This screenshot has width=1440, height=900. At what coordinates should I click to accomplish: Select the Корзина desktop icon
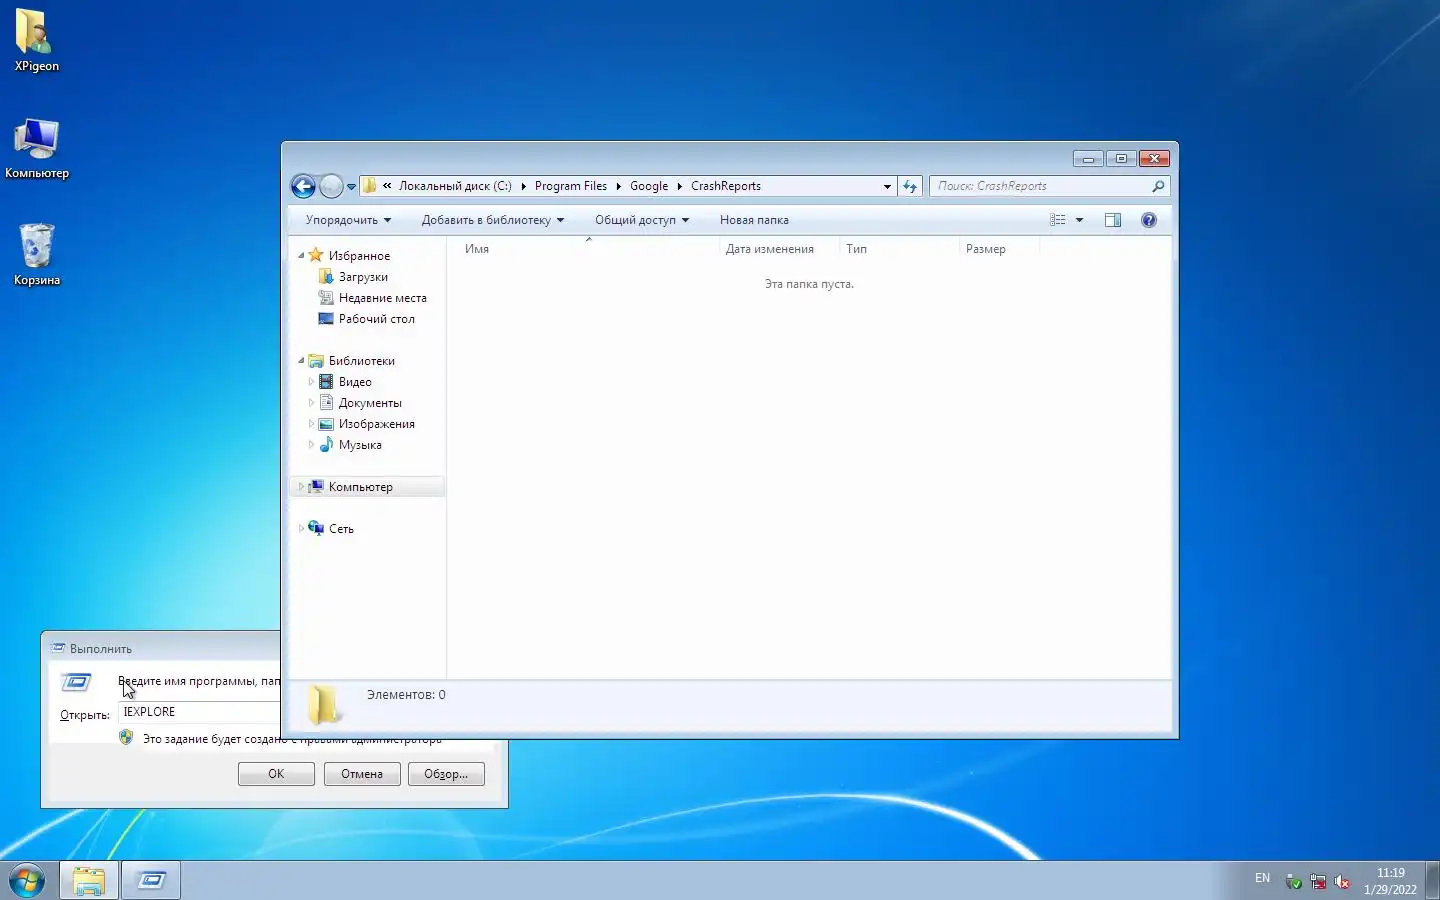coord(37,254)
